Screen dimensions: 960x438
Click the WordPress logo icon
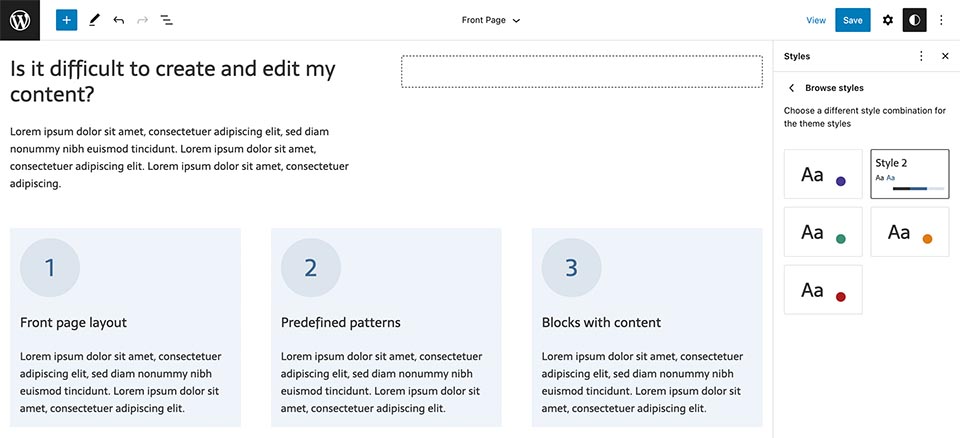[x=20, y=20]
